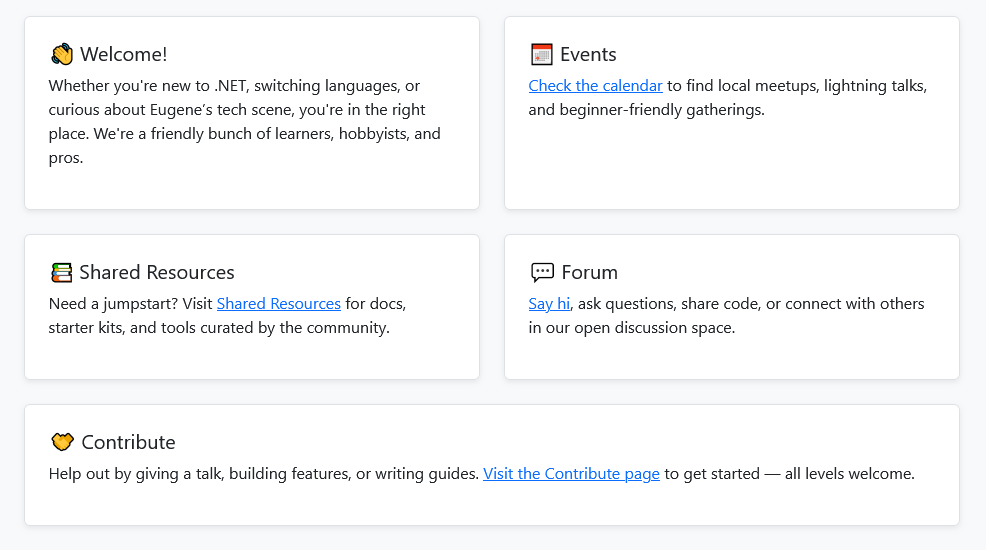Viewport: 986px width, 550px height.
Task: Click the waving hand emoji icon
Action: pos(62,54)
